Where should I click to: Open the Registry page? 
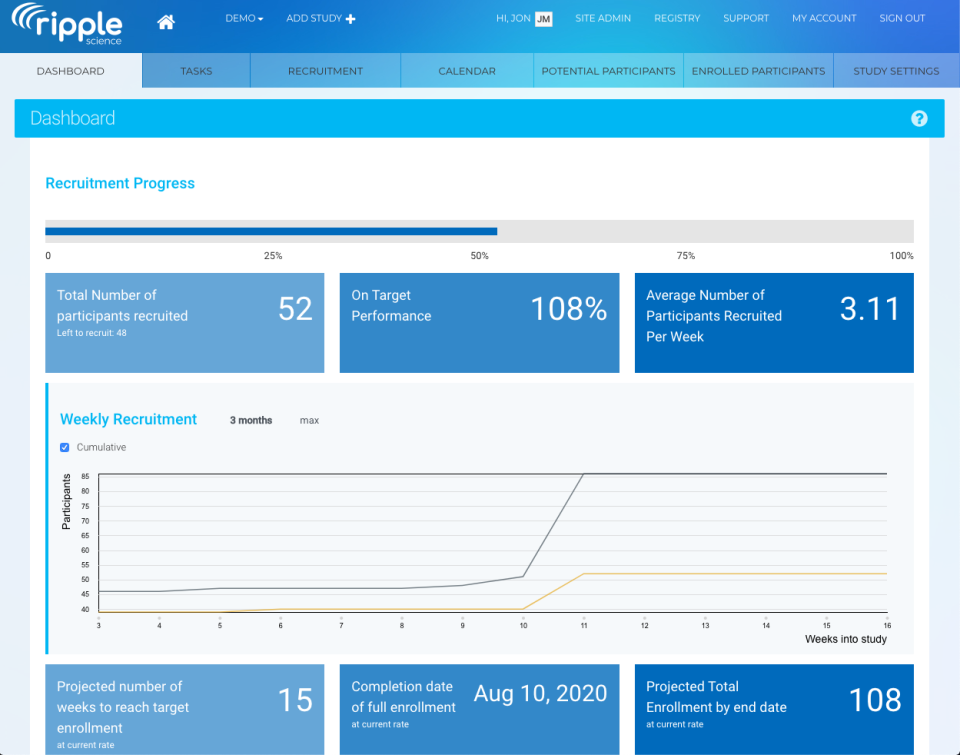tap(677, 18)
